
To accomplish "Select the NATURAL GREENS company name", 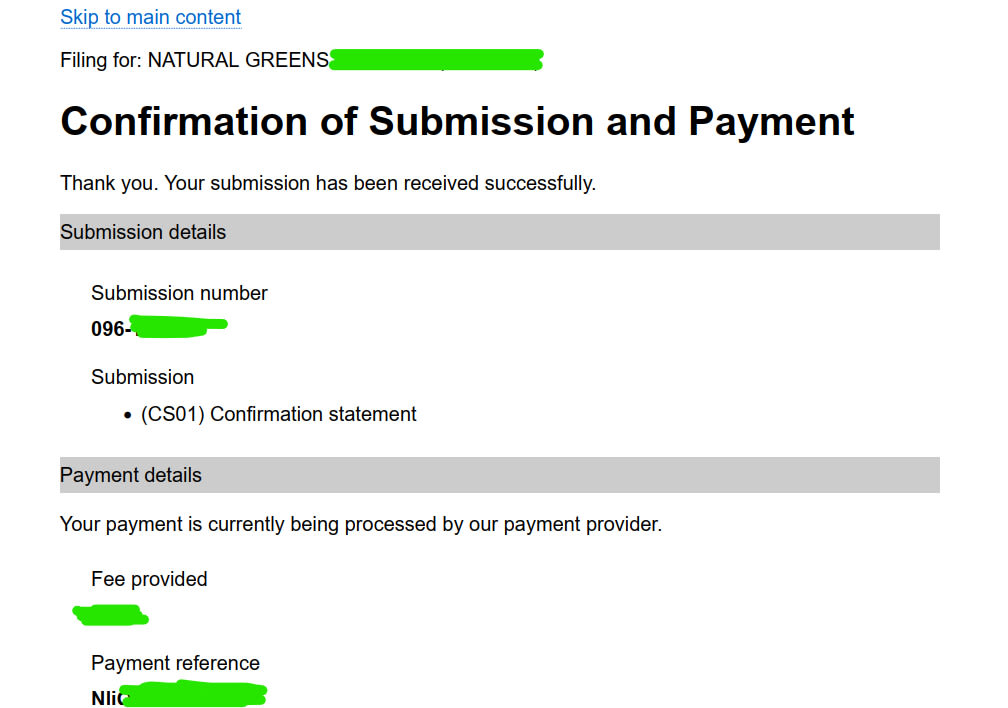I will pos(238,60).
